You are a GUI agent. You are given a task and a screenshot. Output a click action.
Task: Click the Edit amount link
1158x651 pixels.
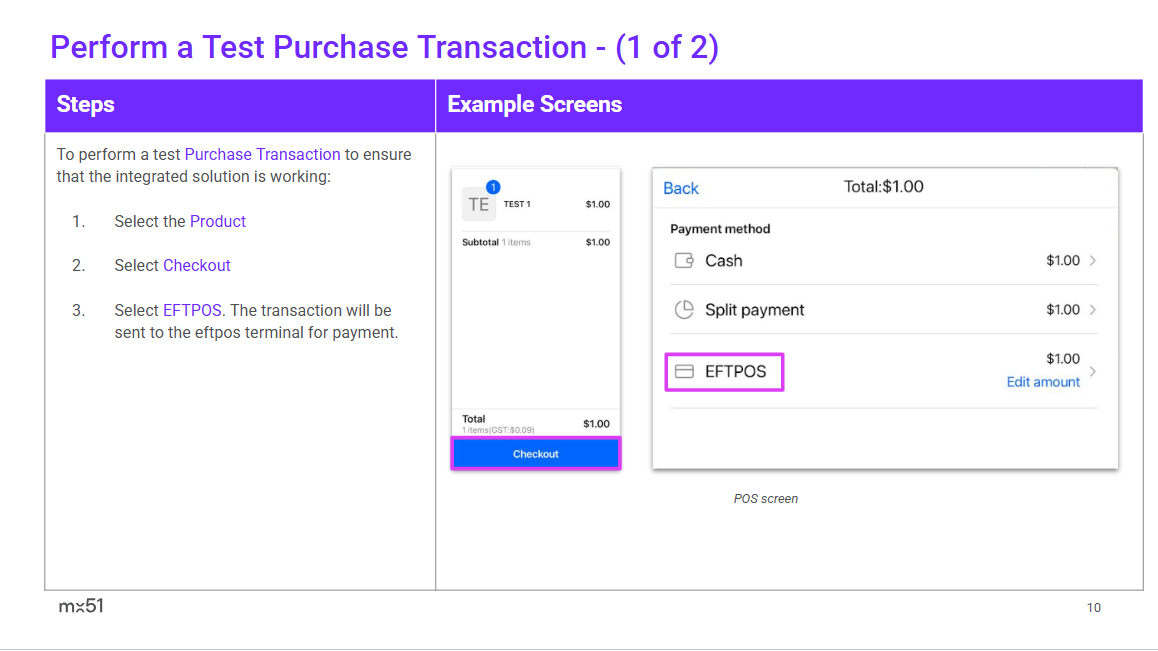point(1043,382)
